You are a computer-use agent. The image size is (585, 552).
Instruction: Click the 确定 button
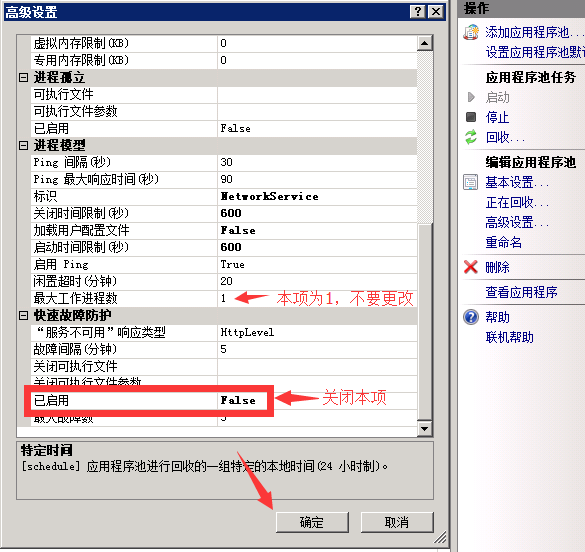[312, 522]
